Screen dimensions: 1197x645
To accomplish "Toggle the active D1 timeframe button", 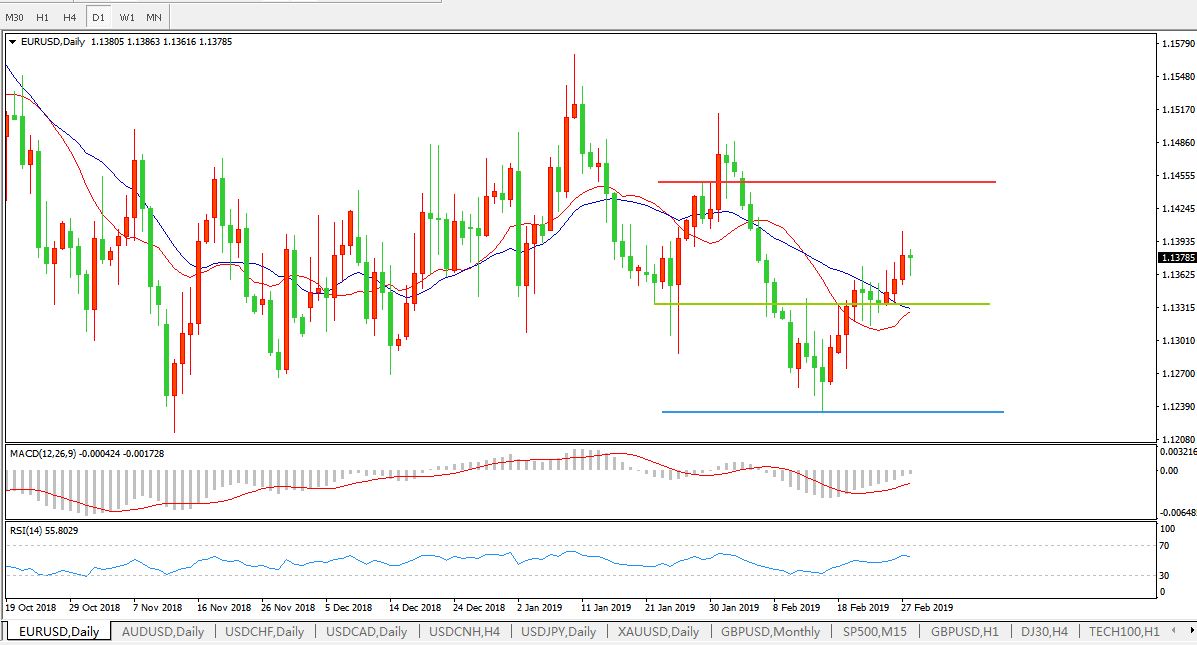I will click(98, 17).
